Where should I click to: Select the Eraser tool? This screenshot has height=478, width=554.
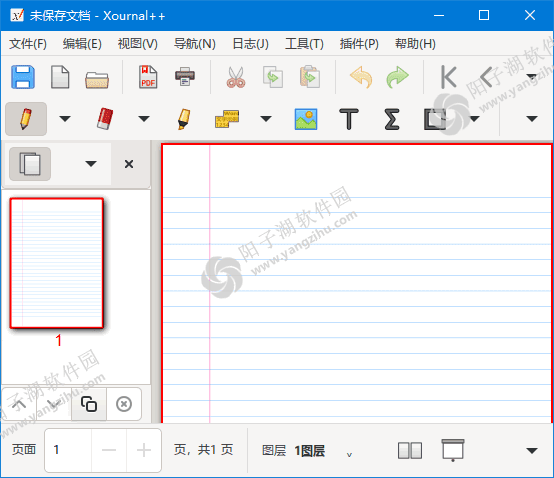click(x=105, y=119)
